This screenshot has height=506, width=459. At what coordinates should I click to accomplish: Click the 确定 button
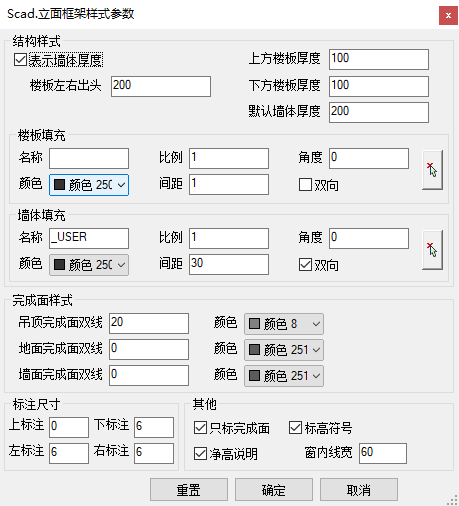(274, 490)
